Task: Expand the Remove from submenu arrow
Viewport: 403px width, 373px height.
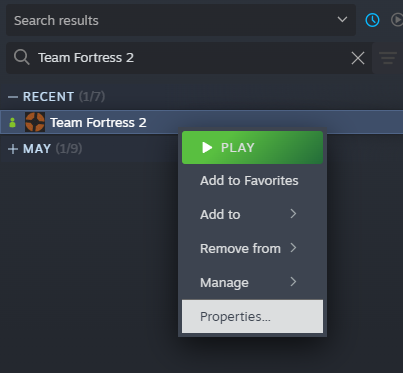Action: 293,248
